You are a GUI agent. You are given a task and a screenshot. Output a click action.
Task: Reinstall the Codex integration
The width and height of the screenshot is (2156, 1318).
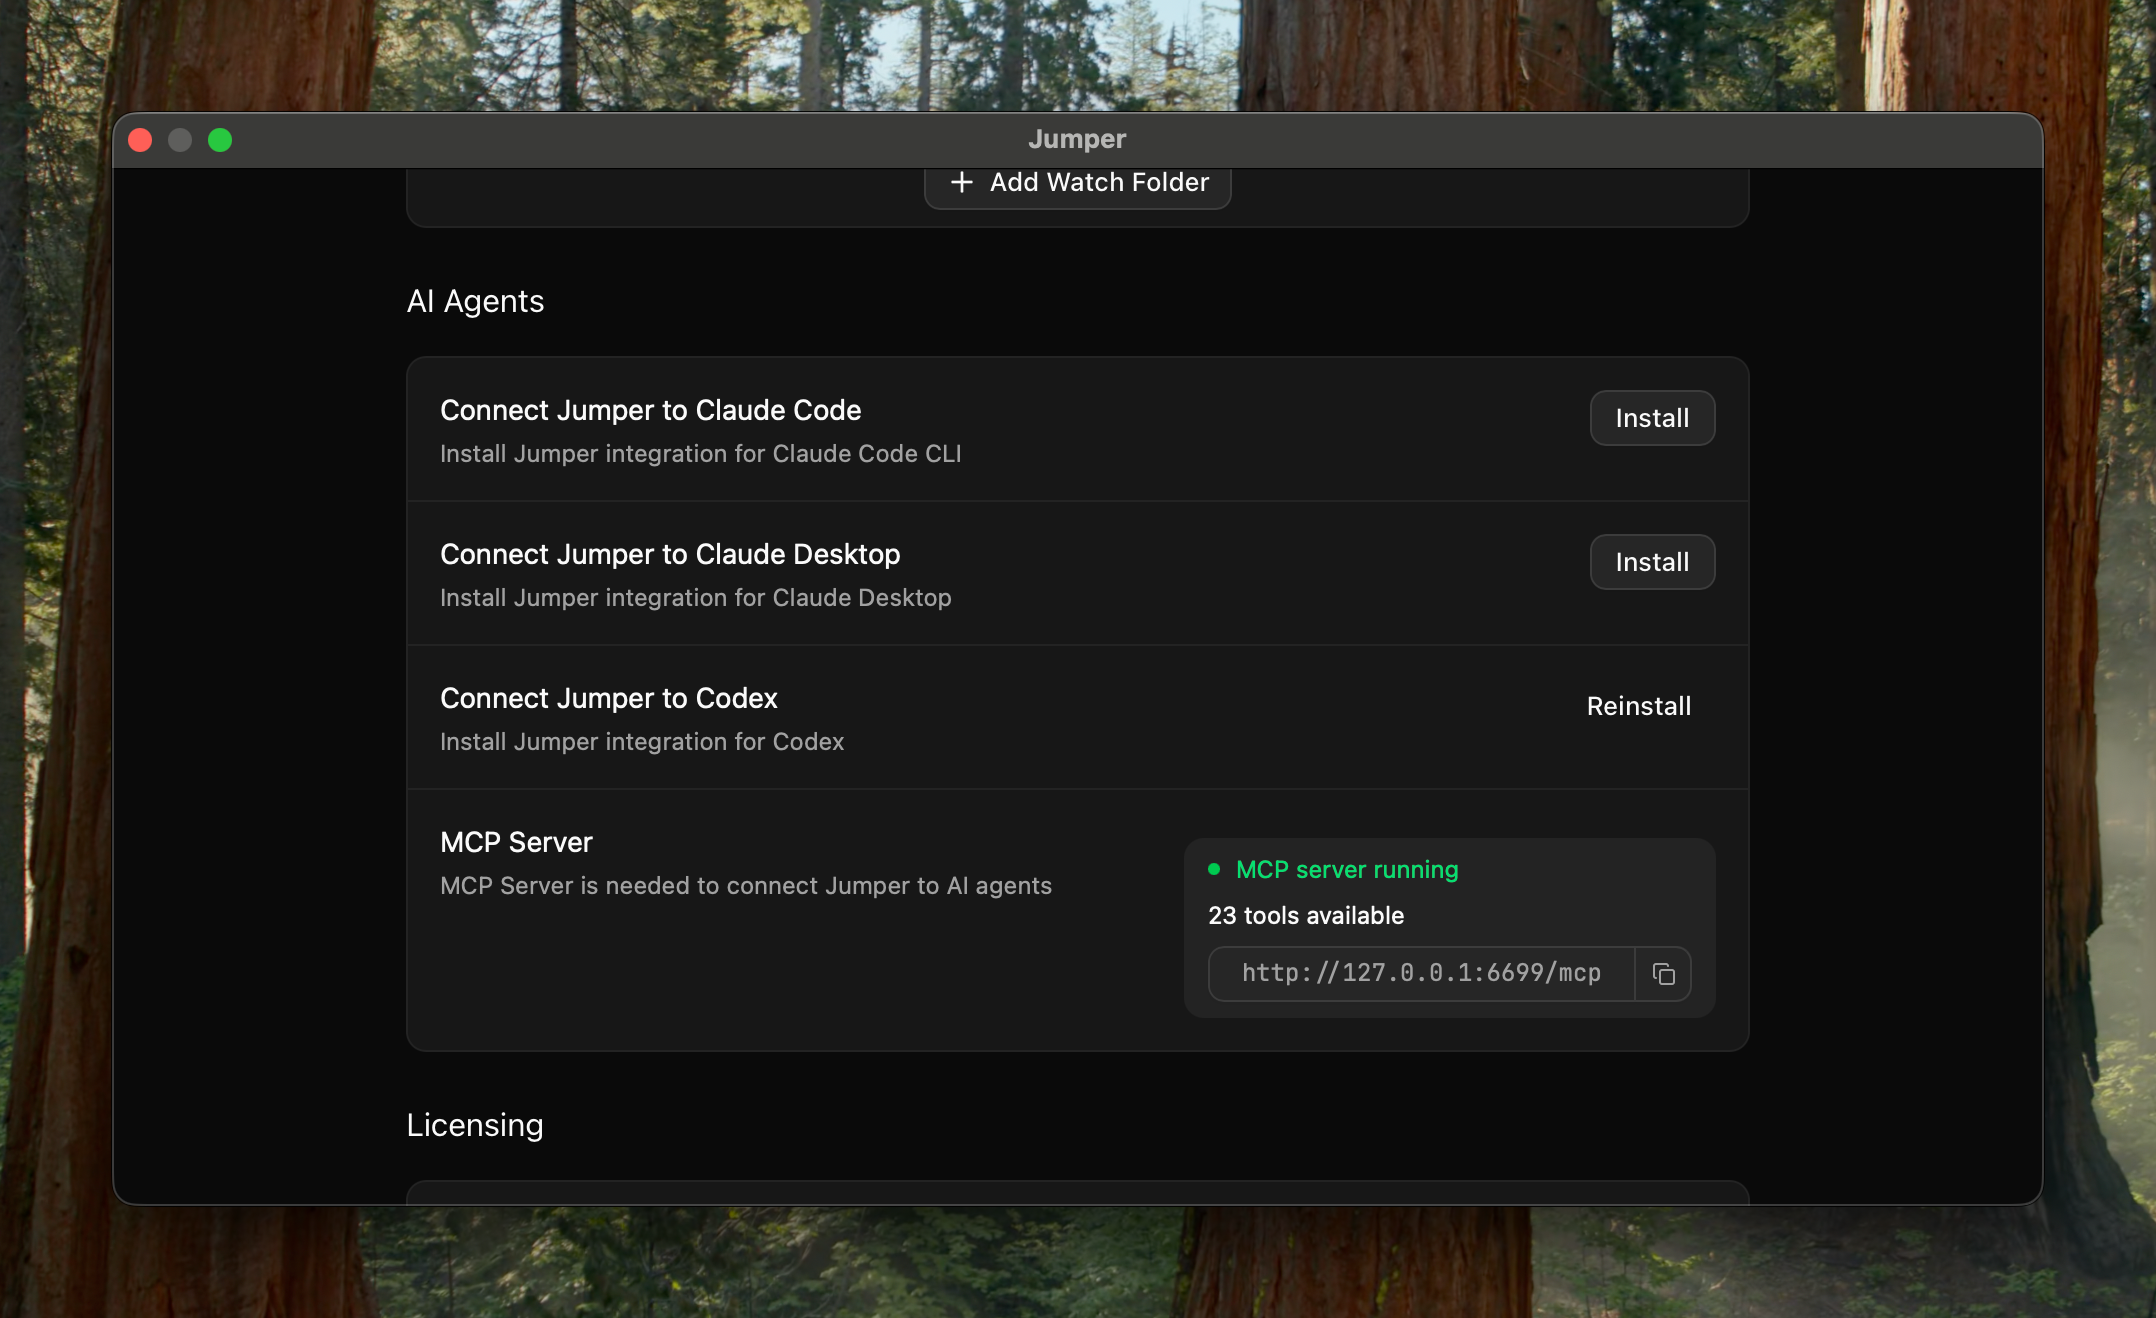(1638, 706)
